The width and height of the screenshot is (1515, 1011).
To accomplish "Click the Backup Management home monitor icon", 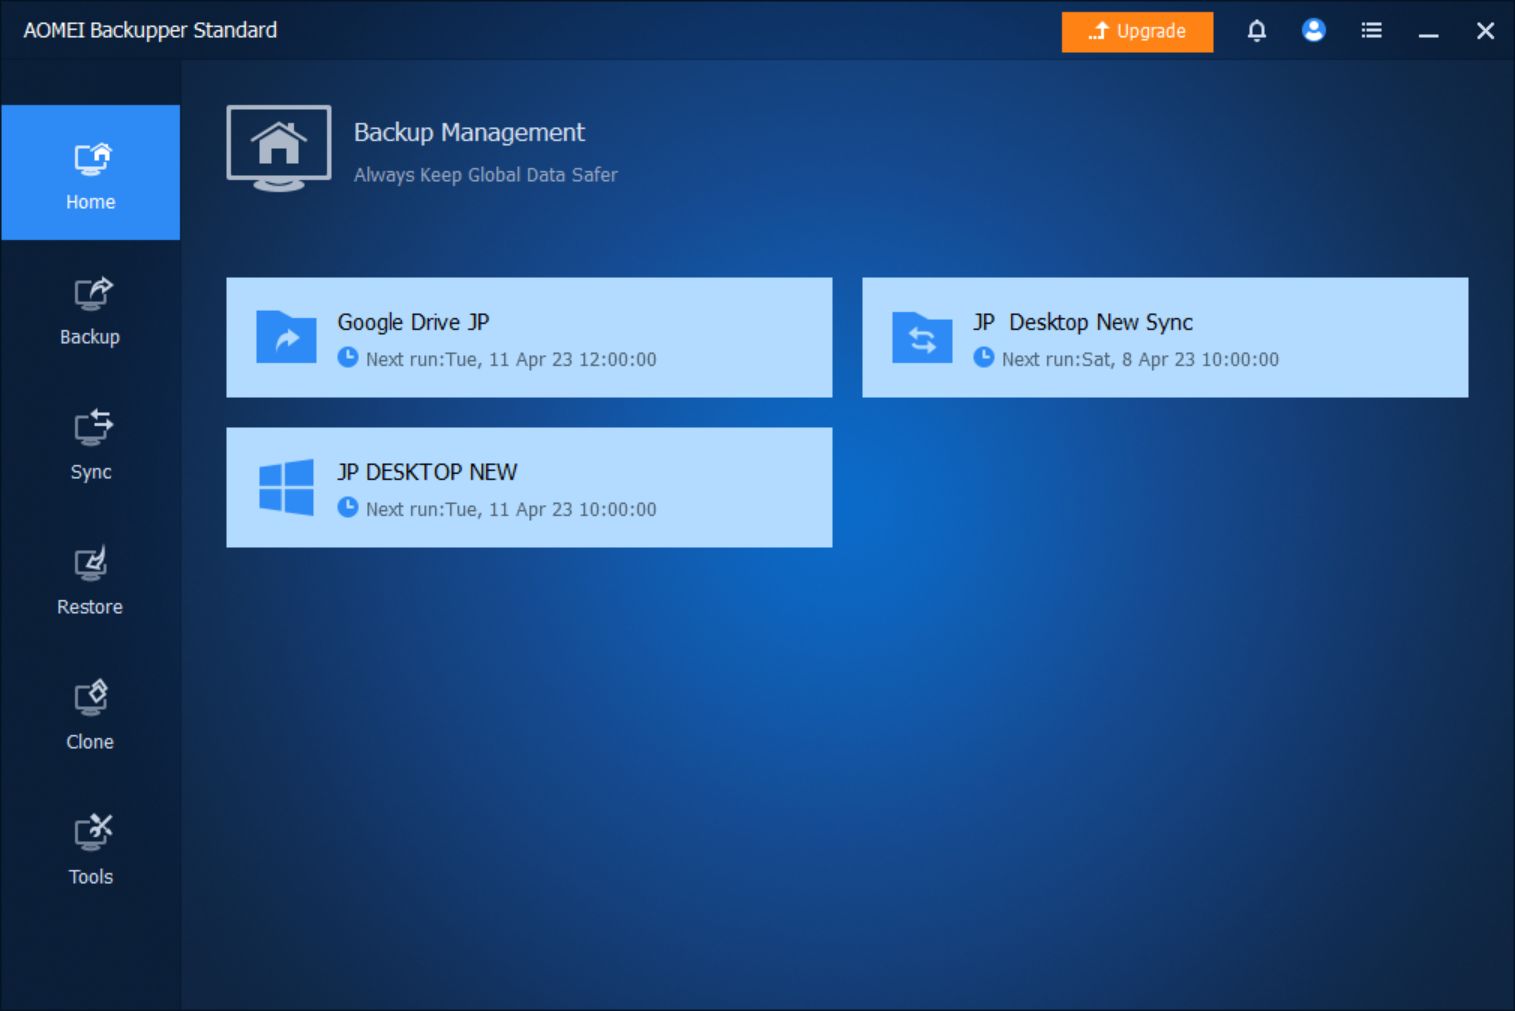I will (x=279, y=148).
